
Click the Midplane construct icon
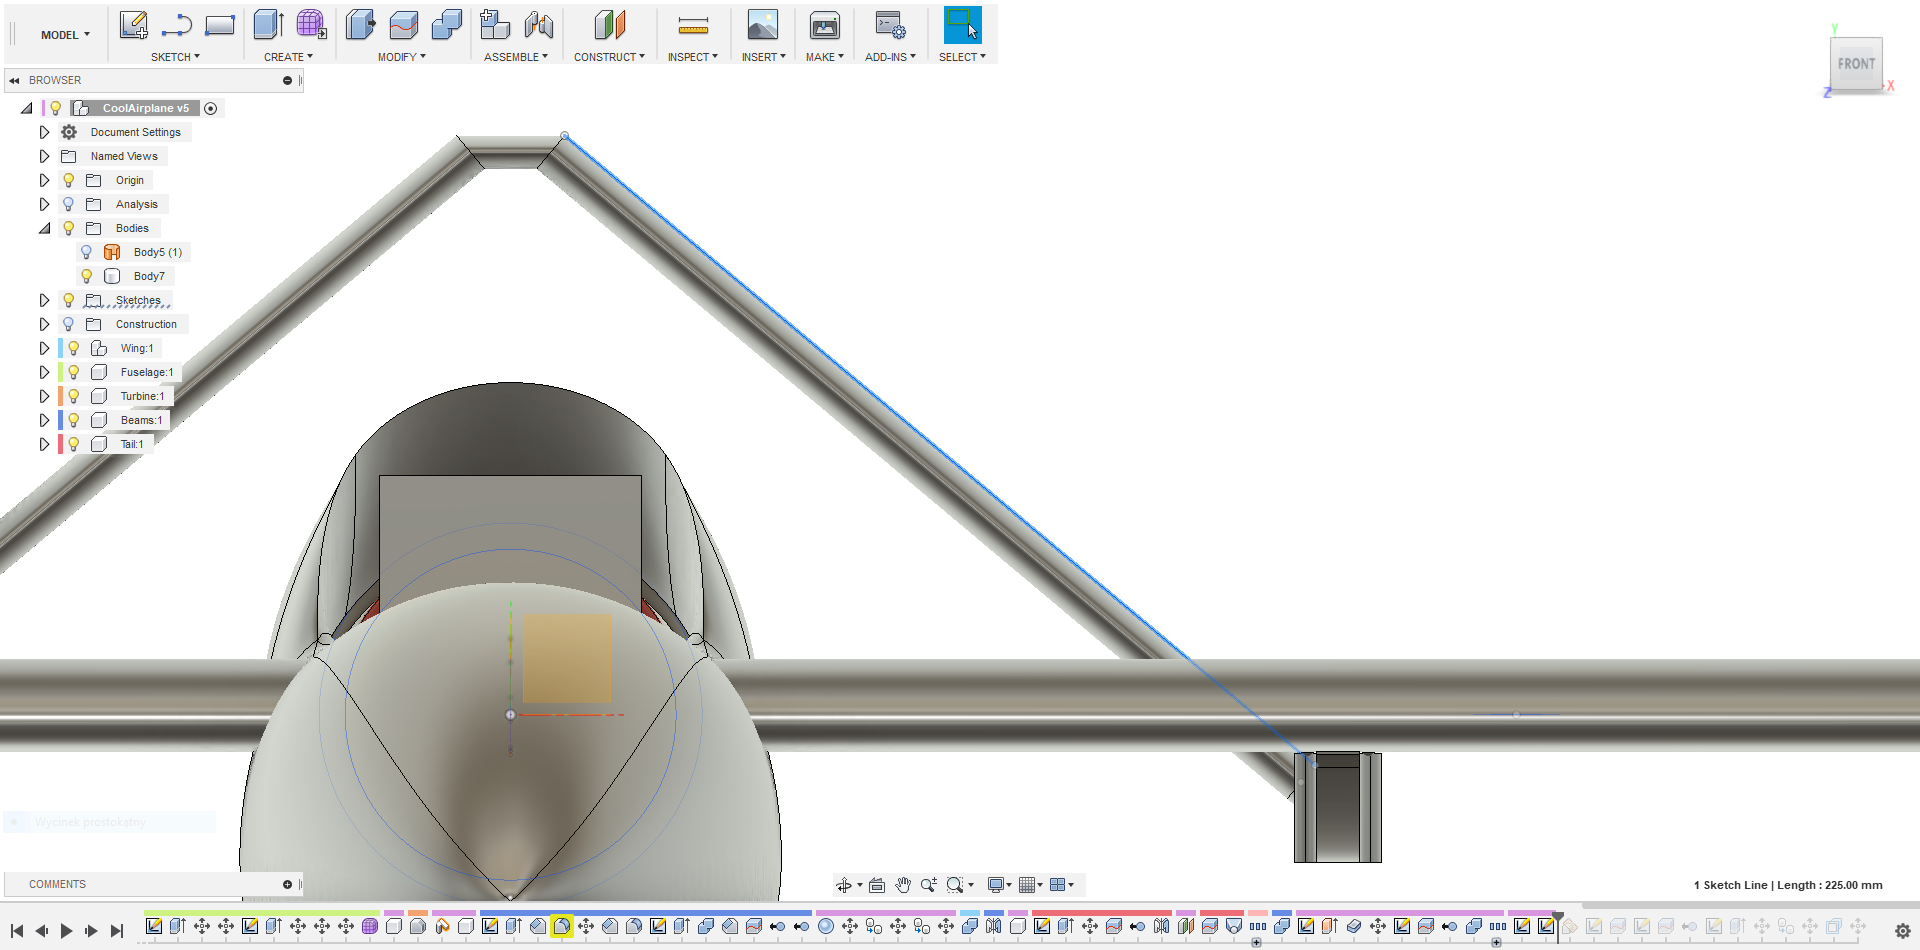(x=609, y=25)
